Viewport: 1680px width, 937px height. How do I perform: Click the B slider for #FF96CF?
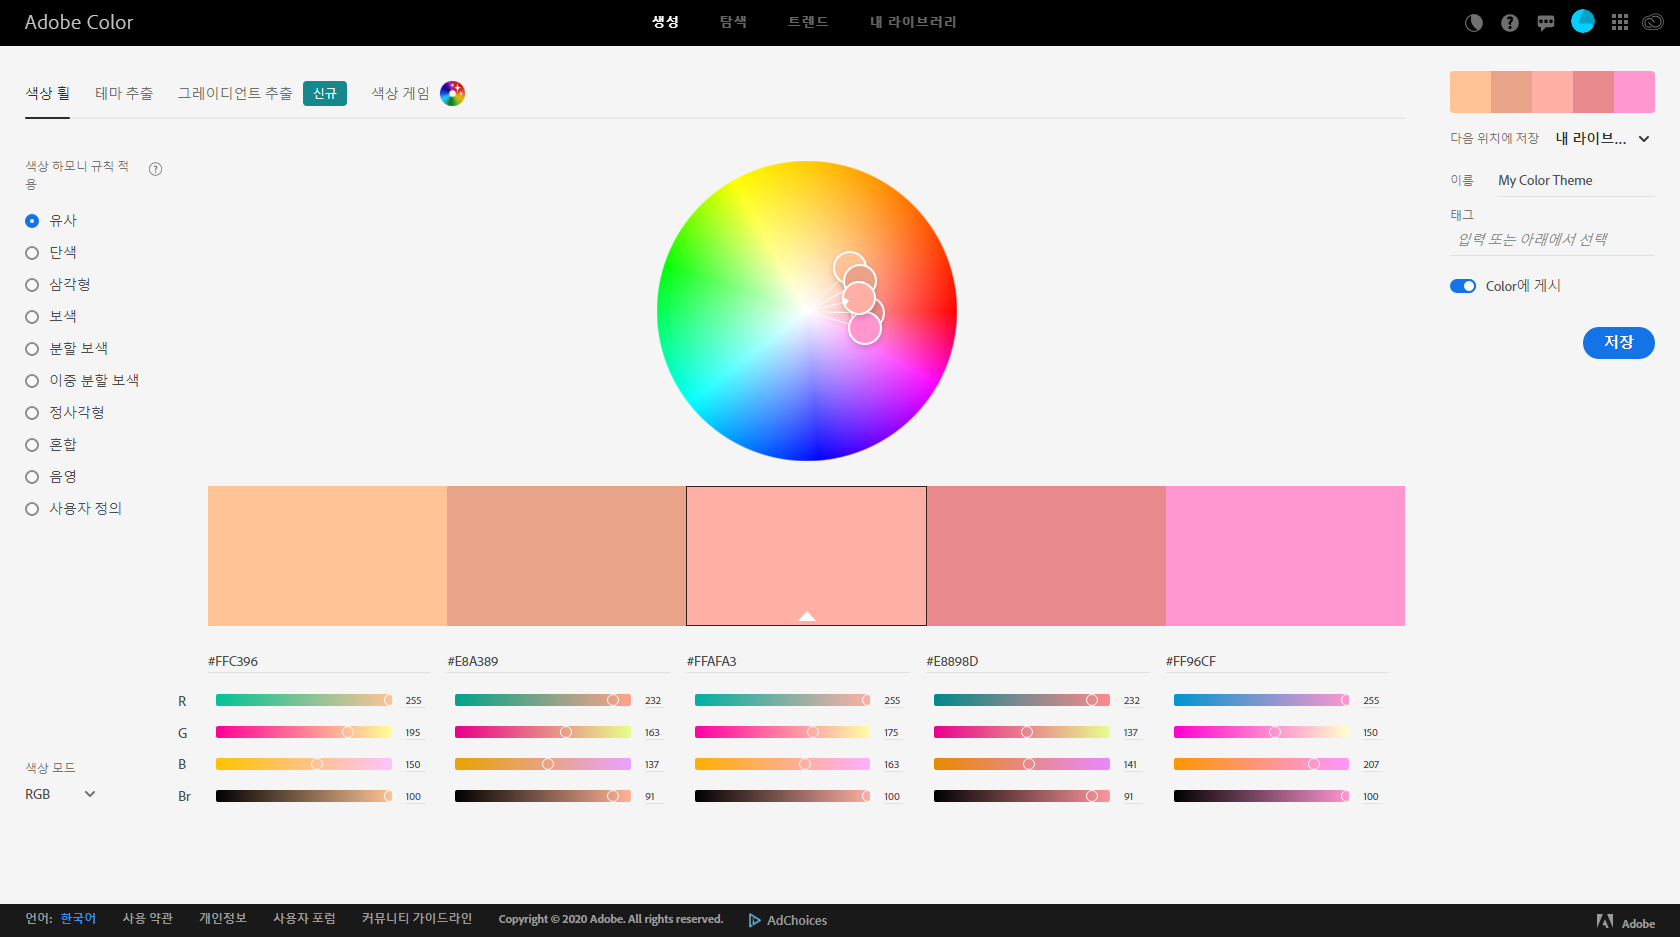click(x=1262, y=764)
